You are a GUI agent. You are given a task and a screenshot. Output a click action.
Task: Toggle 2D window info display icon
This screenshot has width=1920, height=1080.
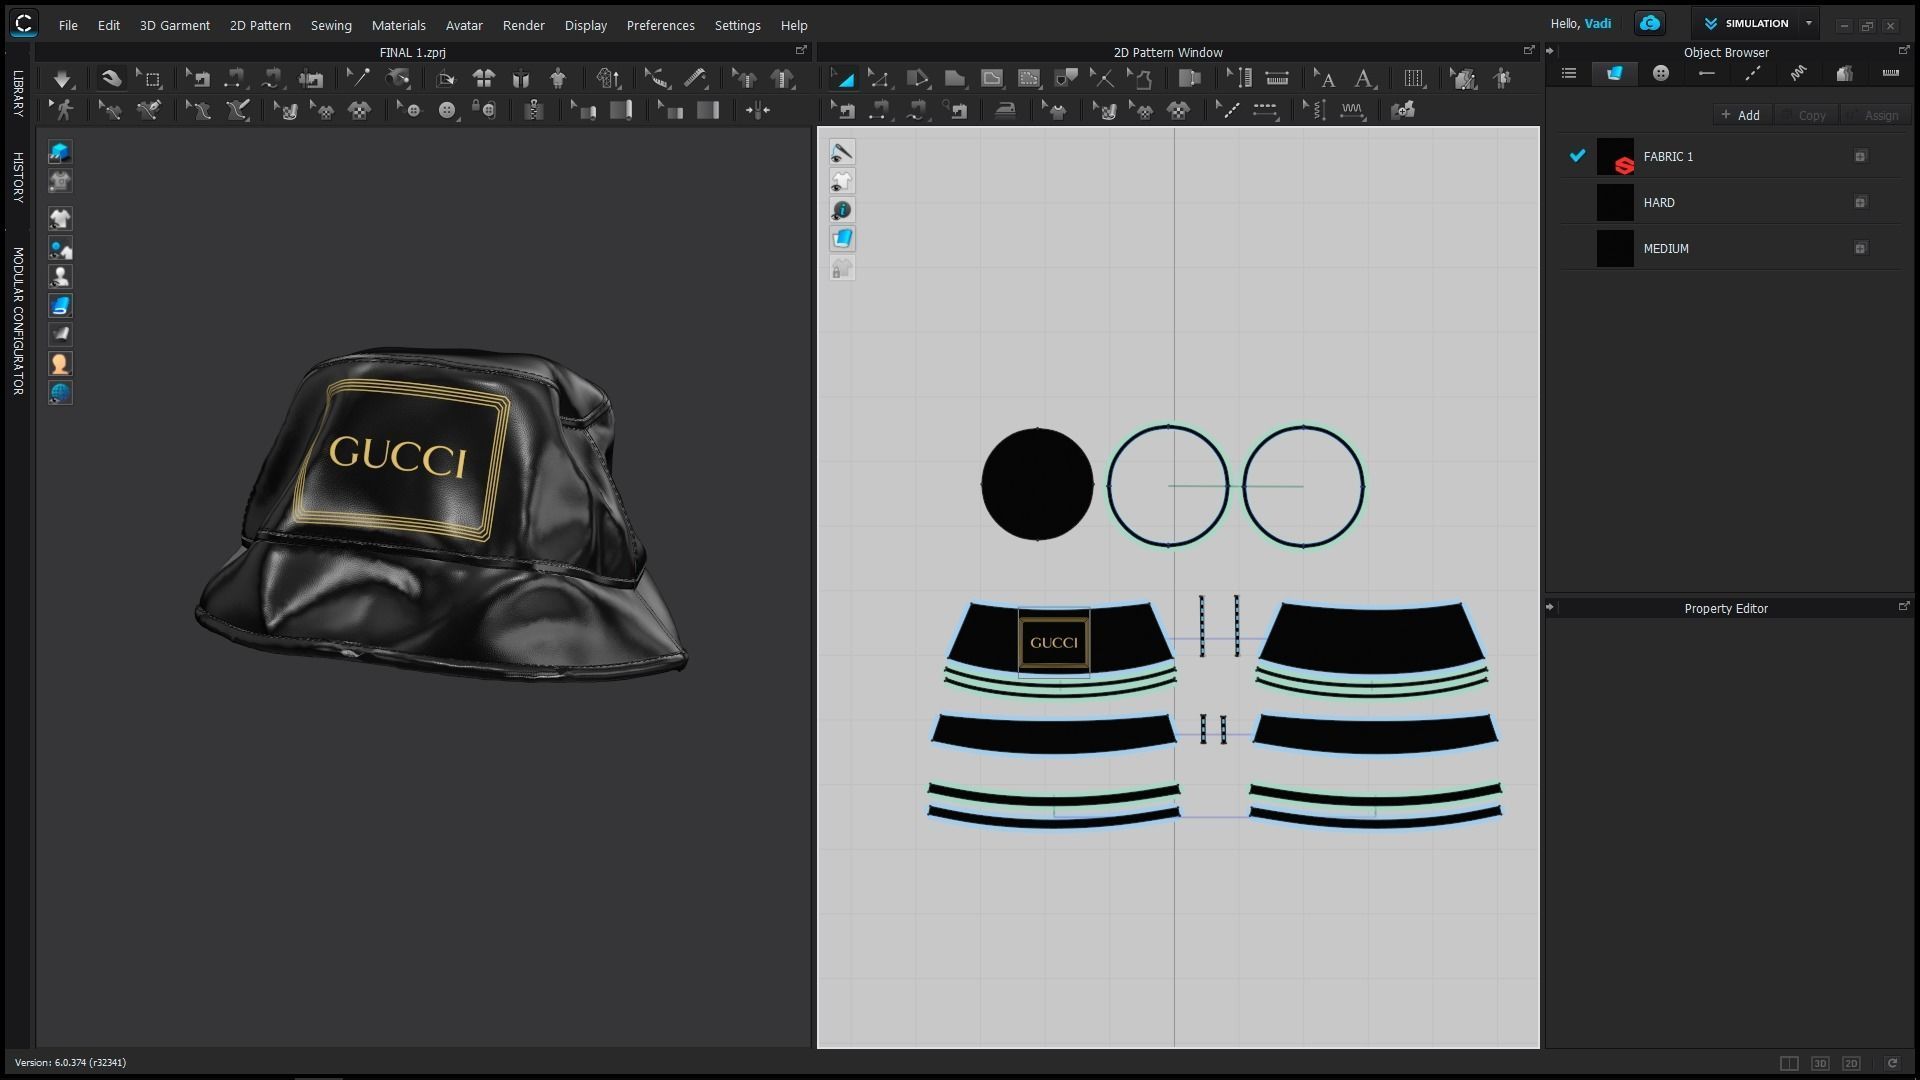click(x=842, y=210)
